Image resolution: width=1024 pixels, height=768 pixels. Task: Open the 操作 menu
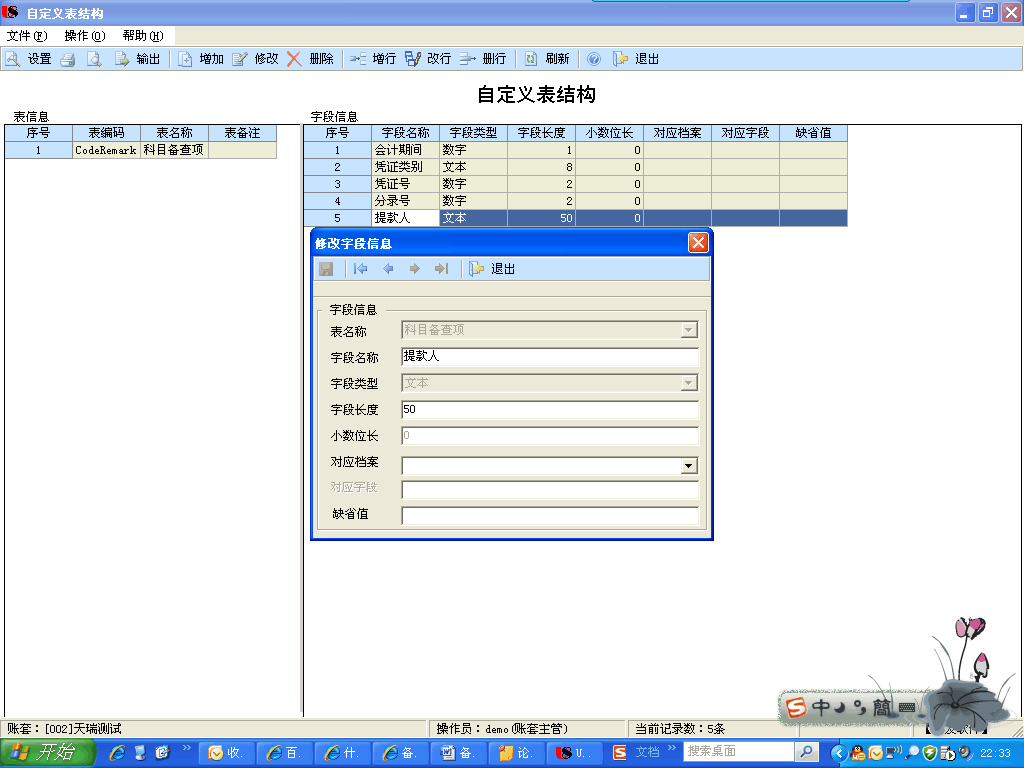tap(84, 35)
